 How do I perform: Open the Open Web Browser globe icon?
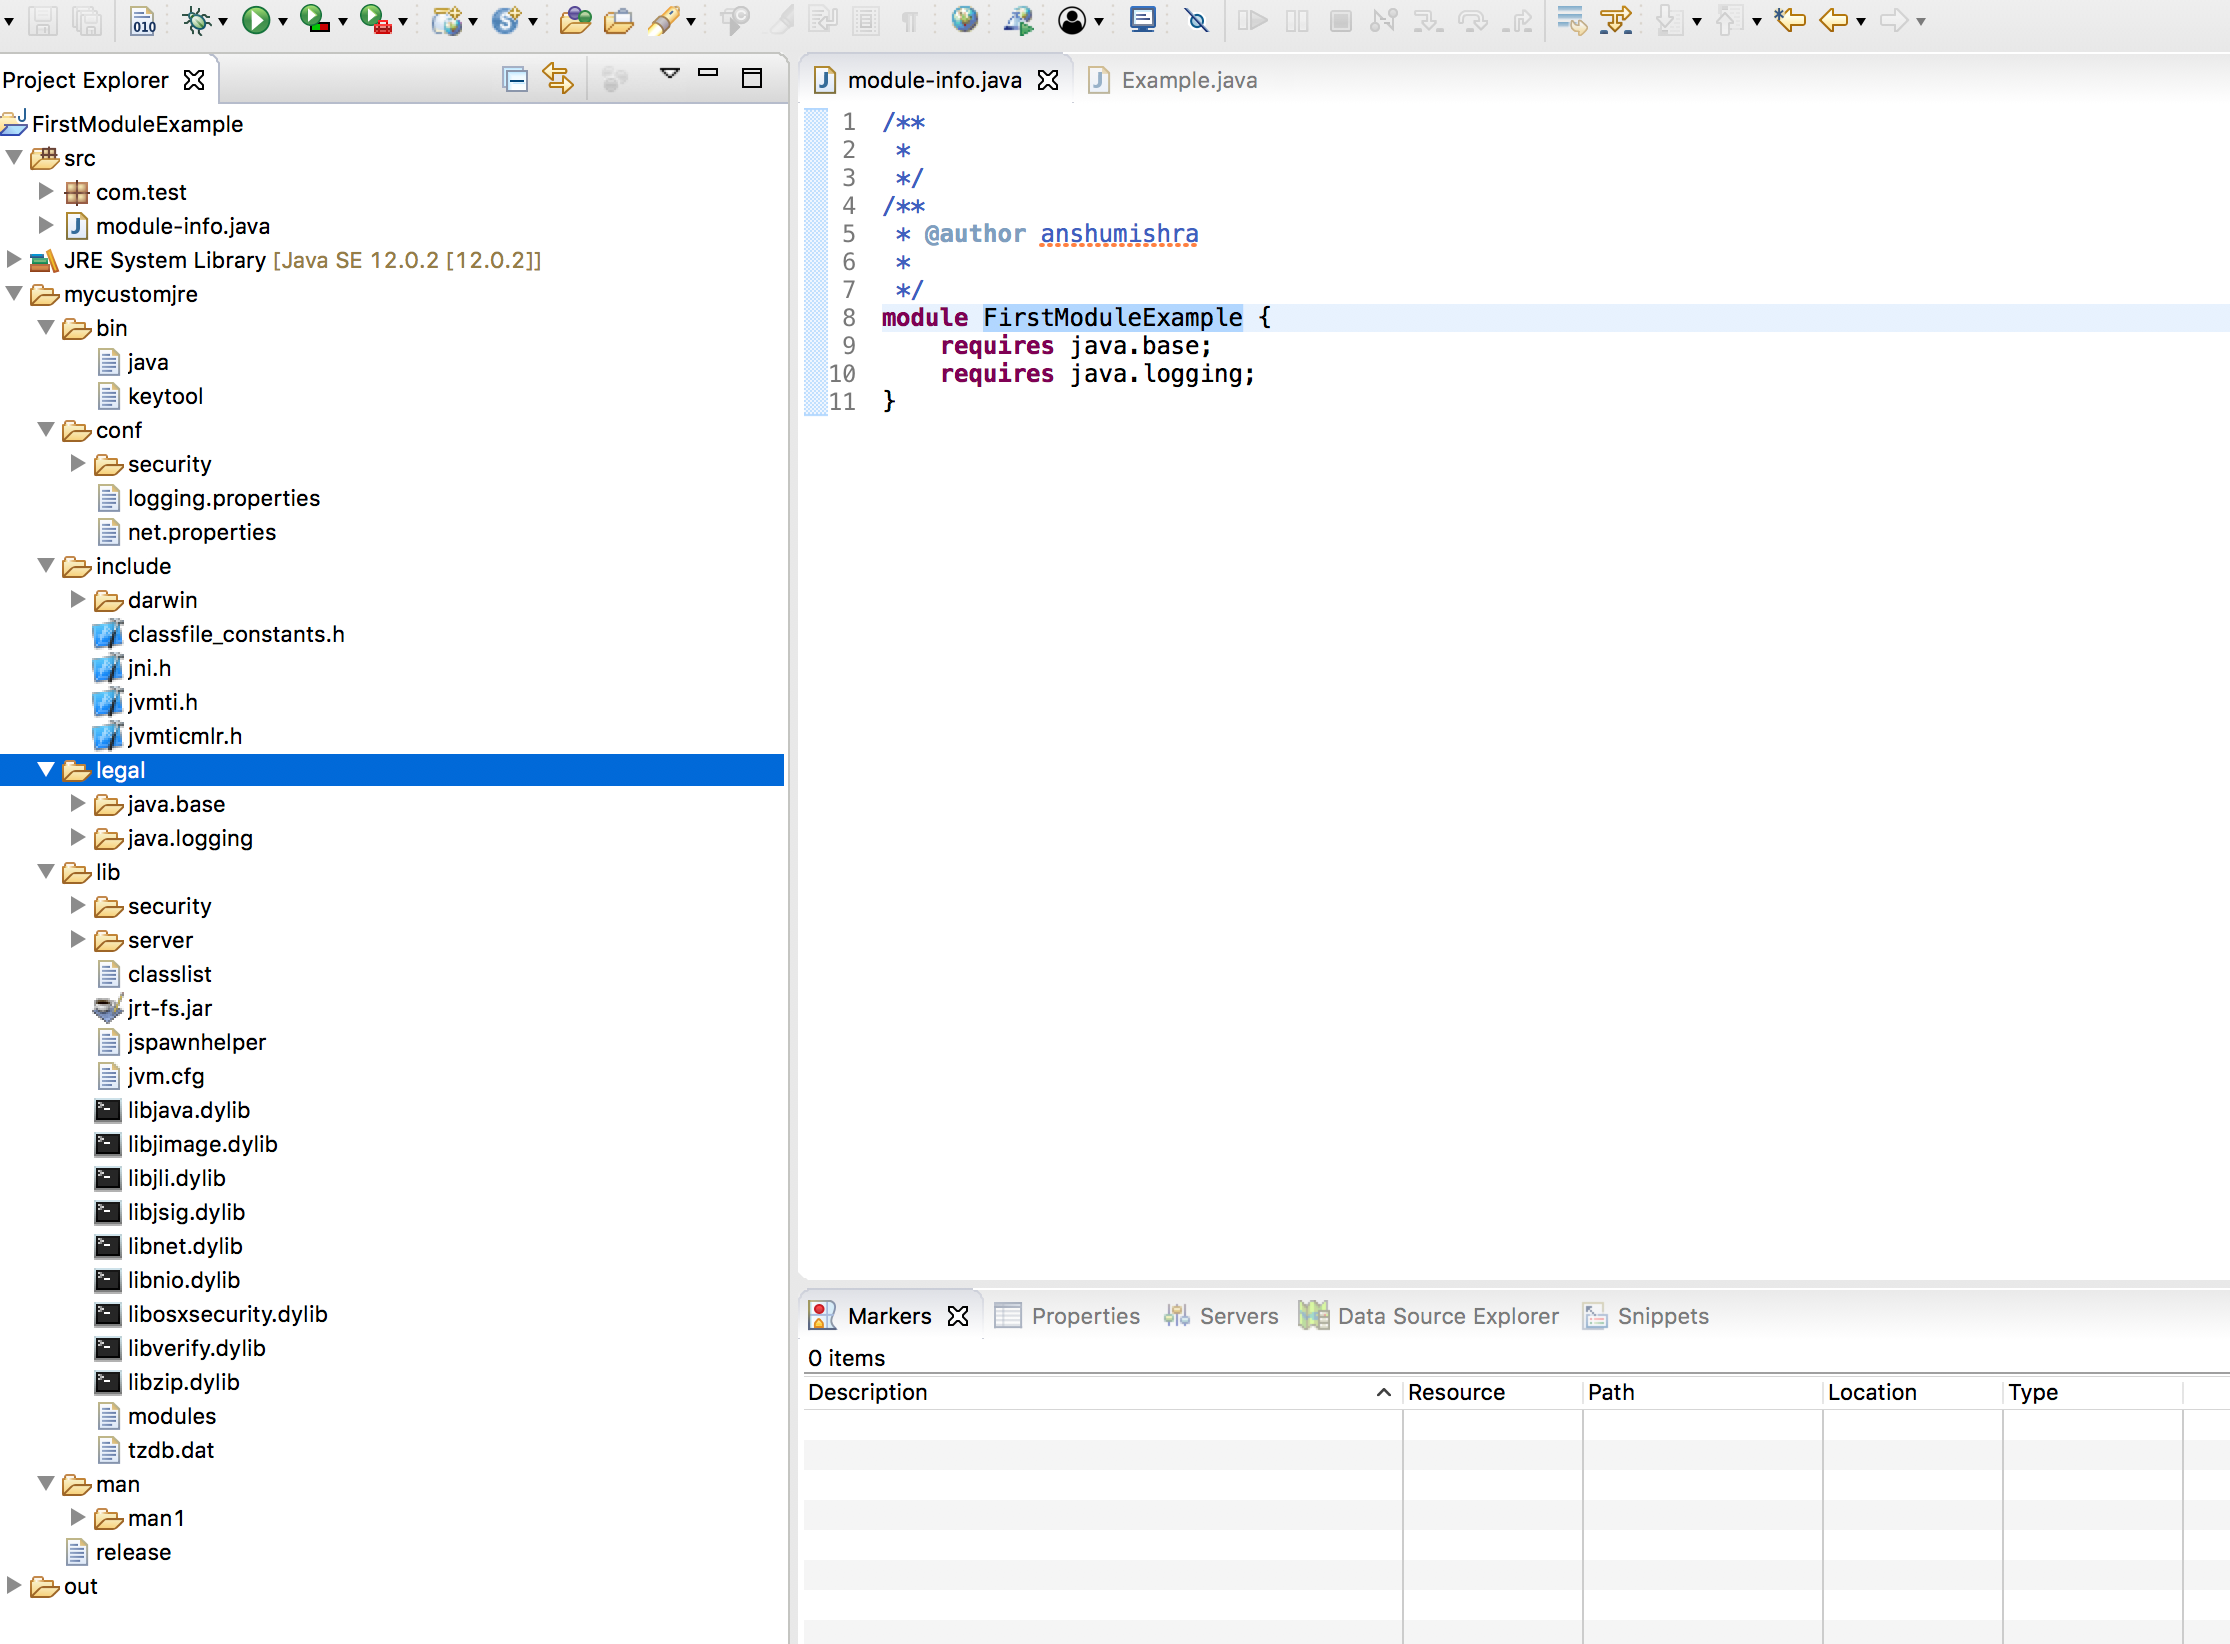(x=964, y=20)
